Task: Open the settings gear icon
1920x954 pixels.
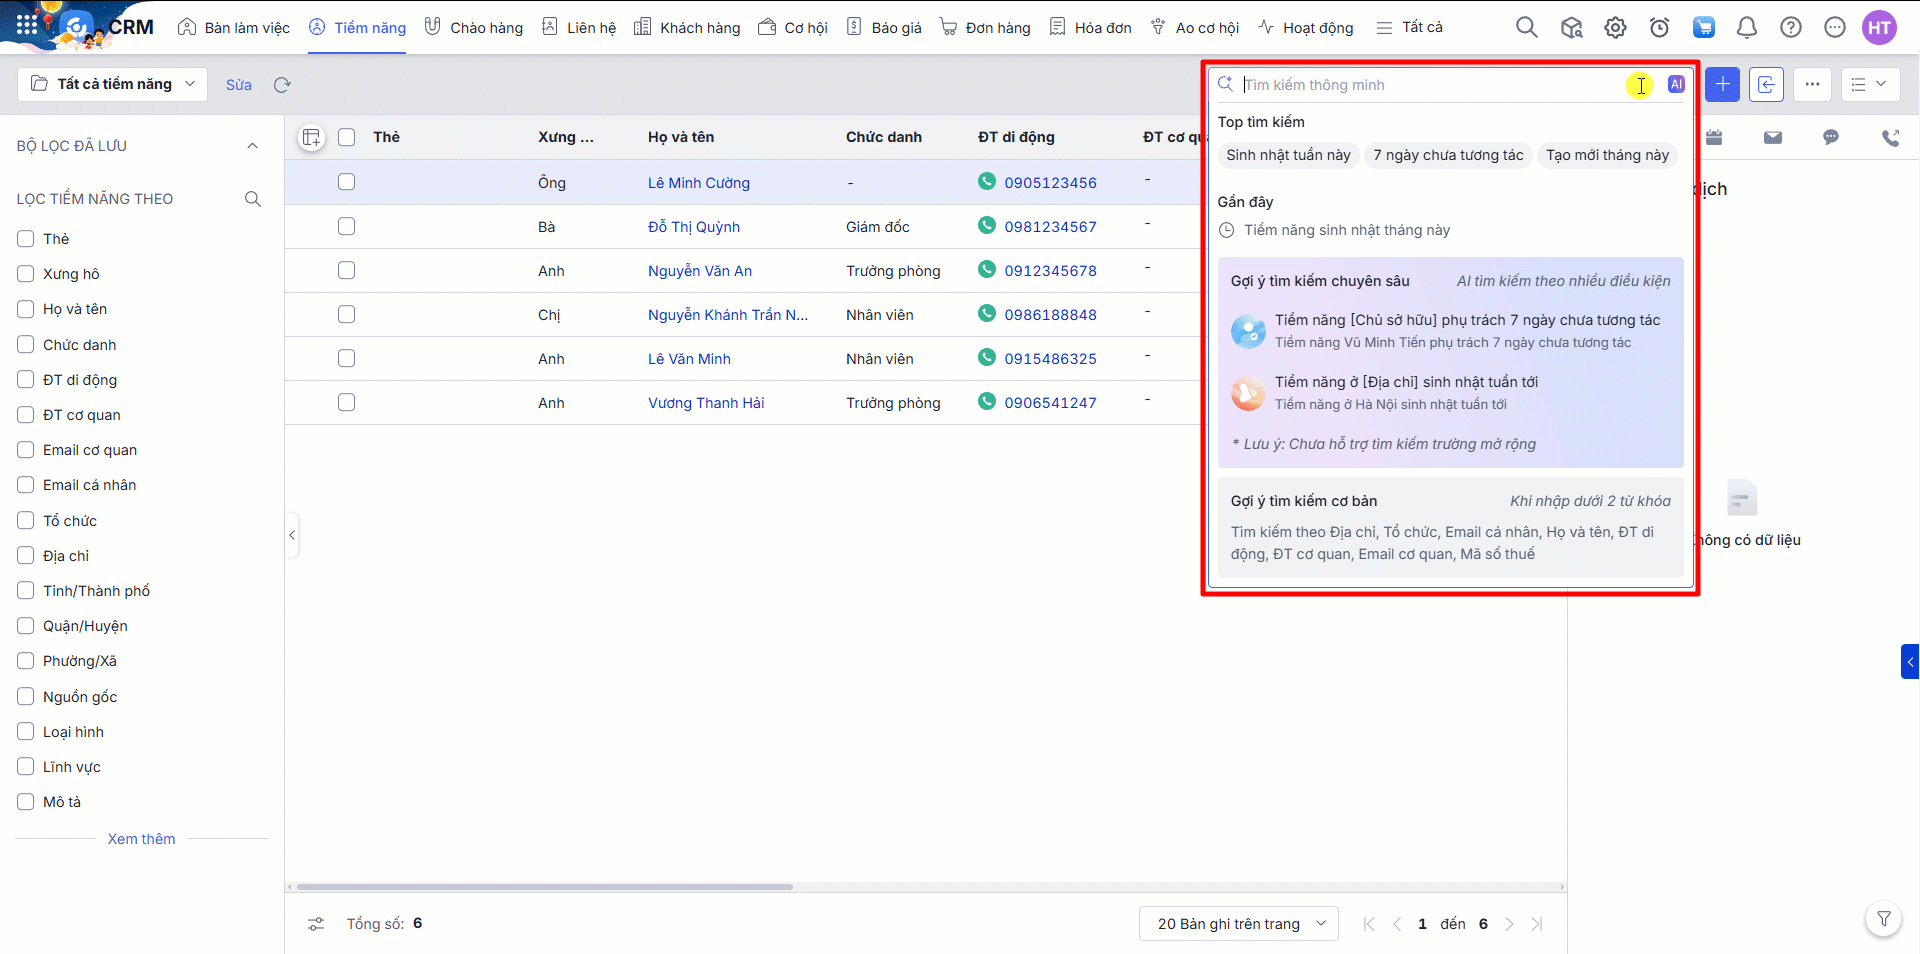Action: point(1615,28)
